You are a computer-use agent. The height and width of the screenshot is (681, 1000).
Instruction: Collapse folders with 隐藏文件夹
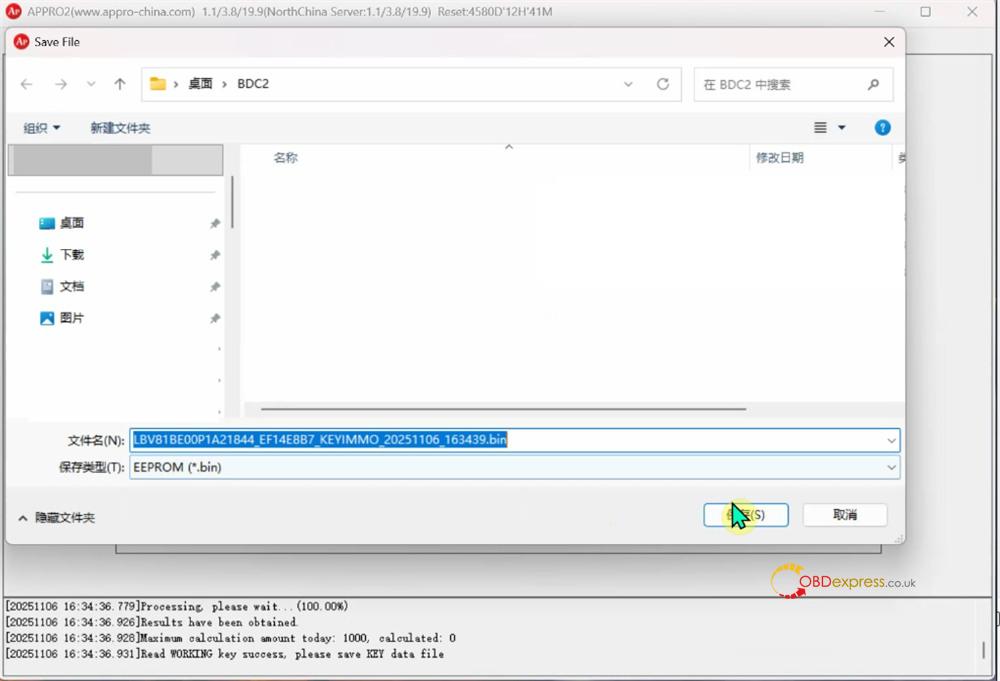coord(57,518)
